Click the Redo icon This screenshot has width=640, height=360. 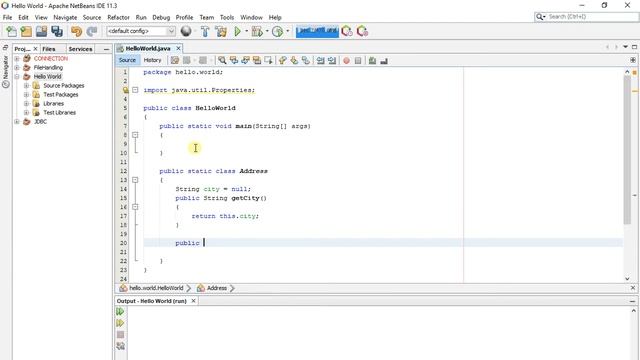coord(92,31)
